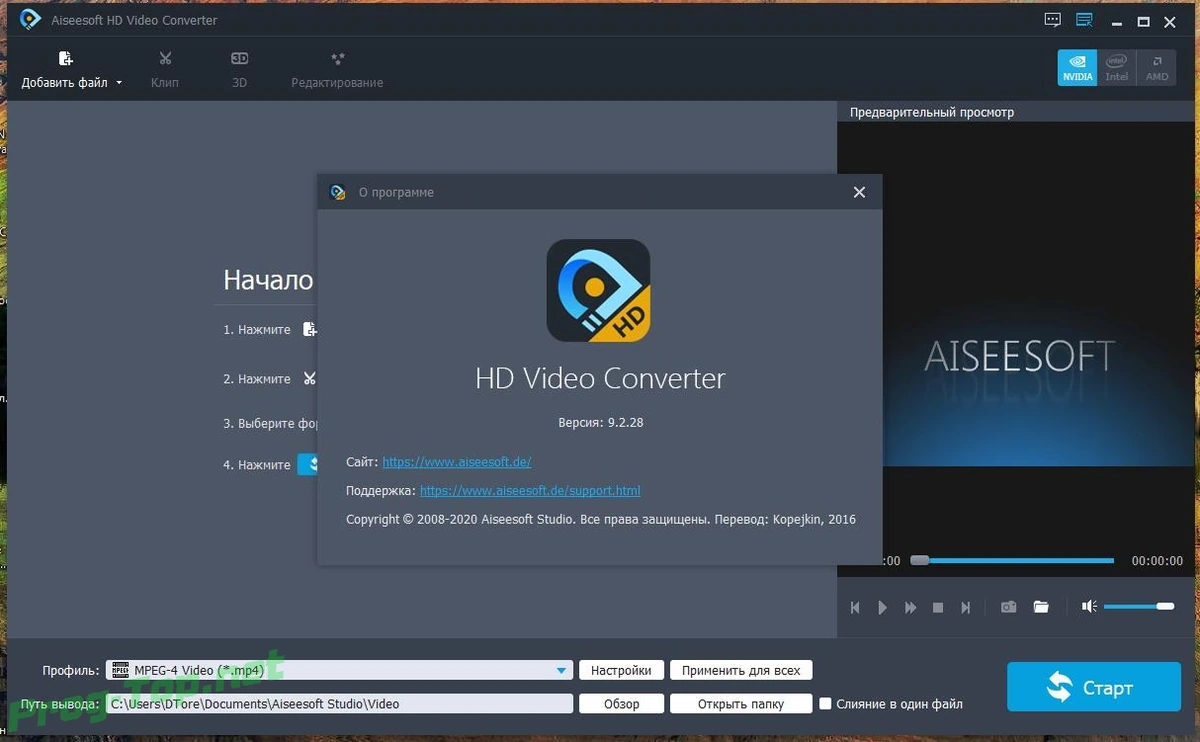Screen dimensions: 1200x742
Task: Take a snapshot with camera icon
Action: [1009, 607]
